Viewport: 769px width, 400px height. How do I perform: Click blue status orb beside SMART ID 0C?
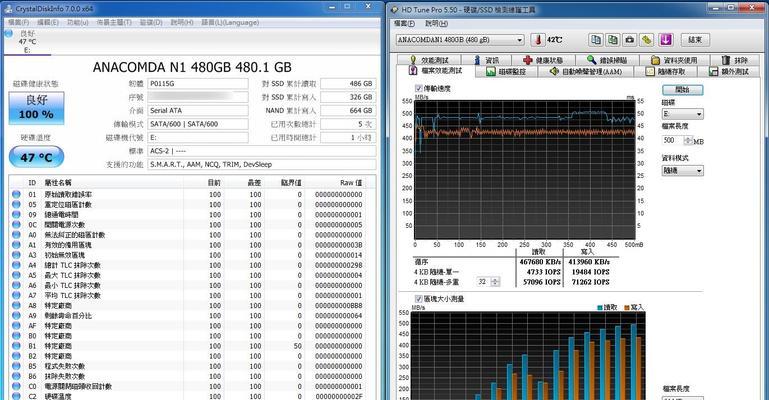pyautogui.click(x=16, y=225)
